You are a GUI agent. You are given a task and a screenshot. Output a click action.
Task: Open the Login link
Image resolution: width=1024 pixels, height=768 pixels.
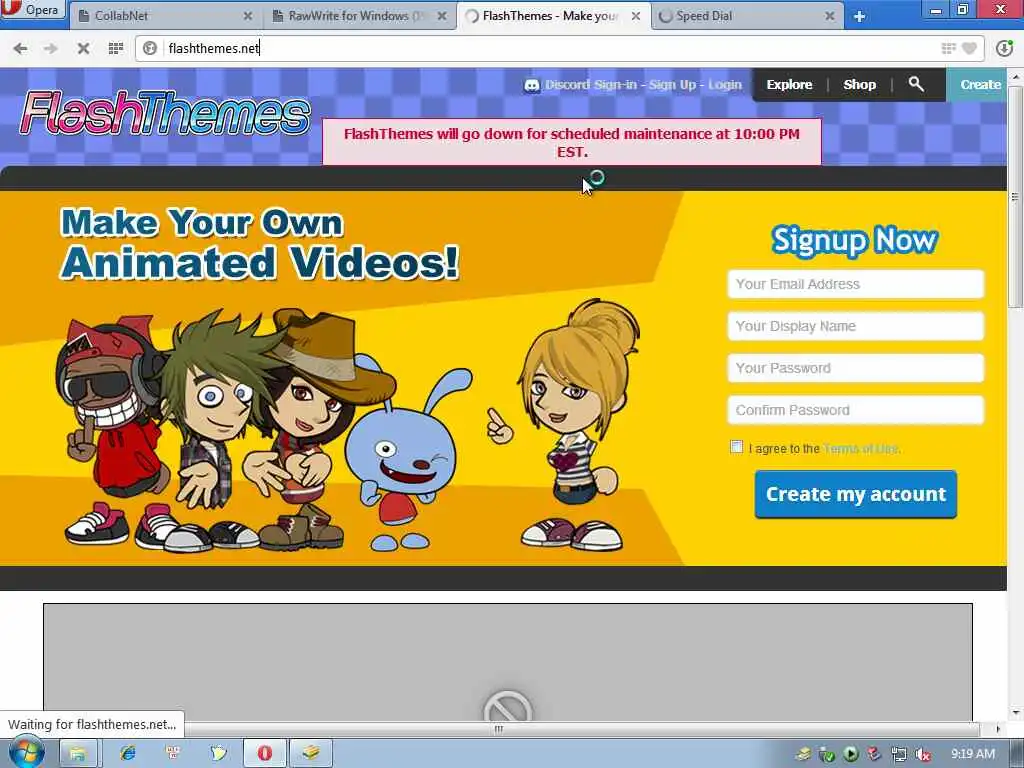coord(725,85)
